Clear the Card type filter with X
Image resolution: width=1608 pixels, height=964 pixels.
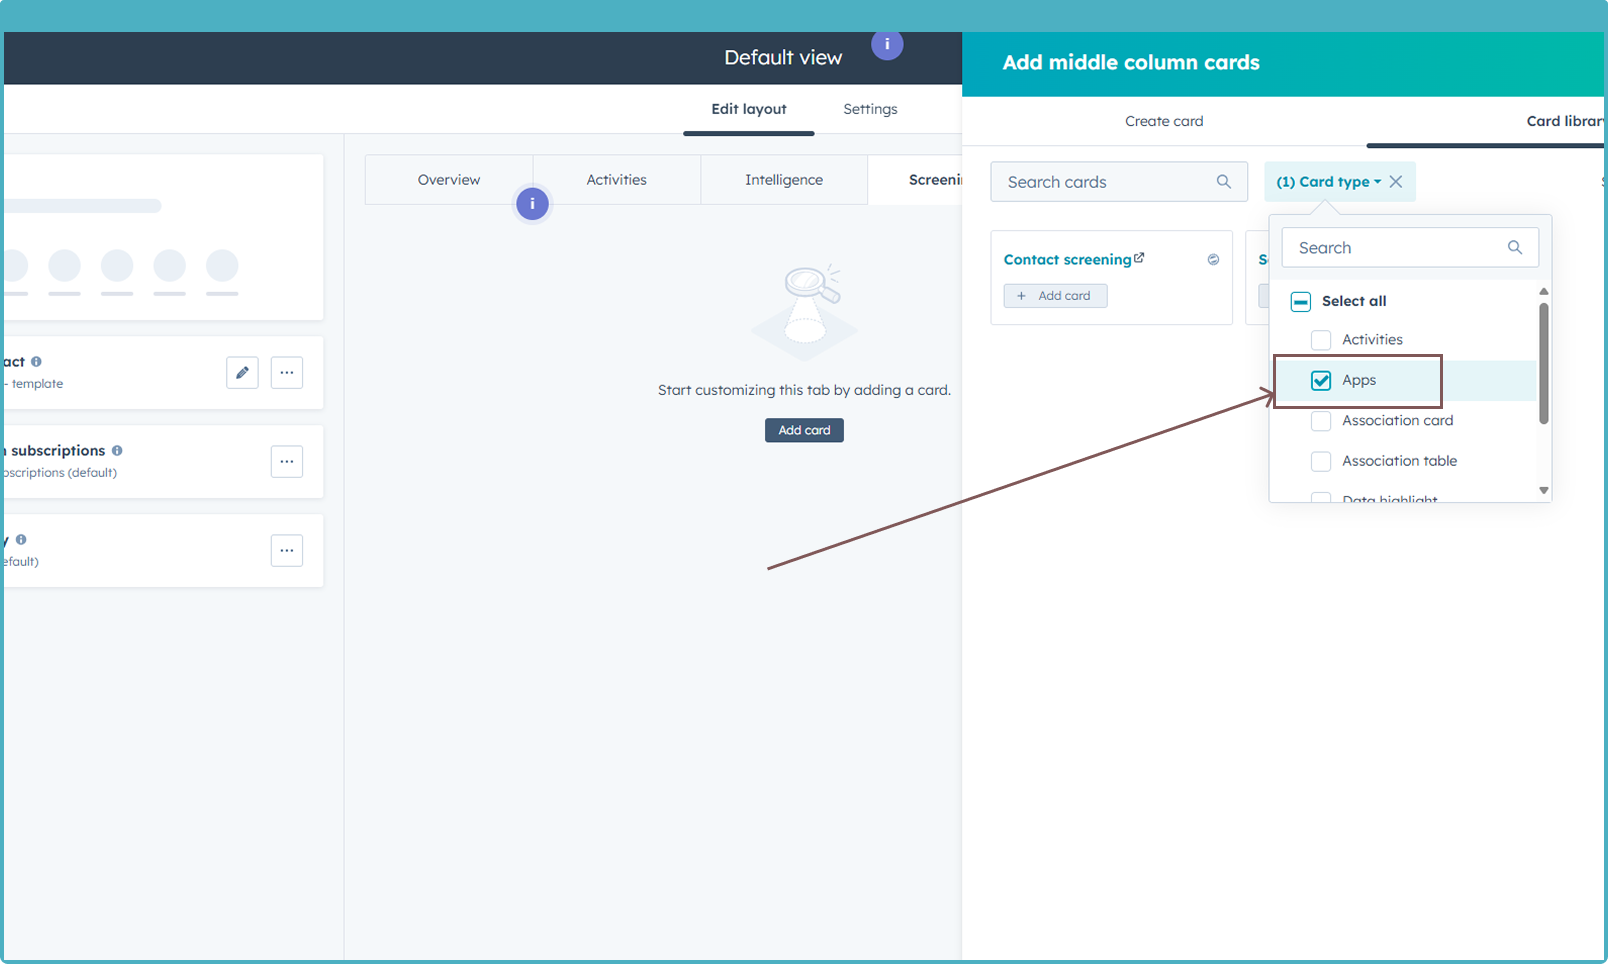click(x=1396, y=182)
